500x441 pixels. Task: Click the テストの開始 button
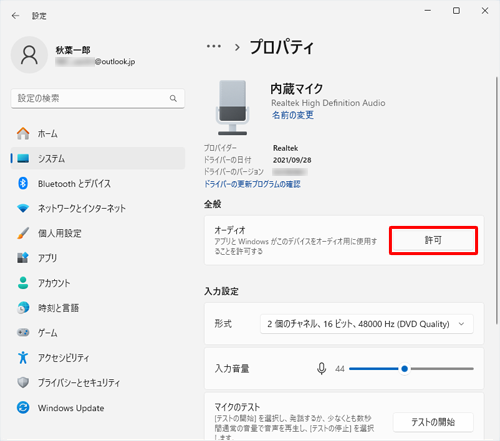point(433,422)
